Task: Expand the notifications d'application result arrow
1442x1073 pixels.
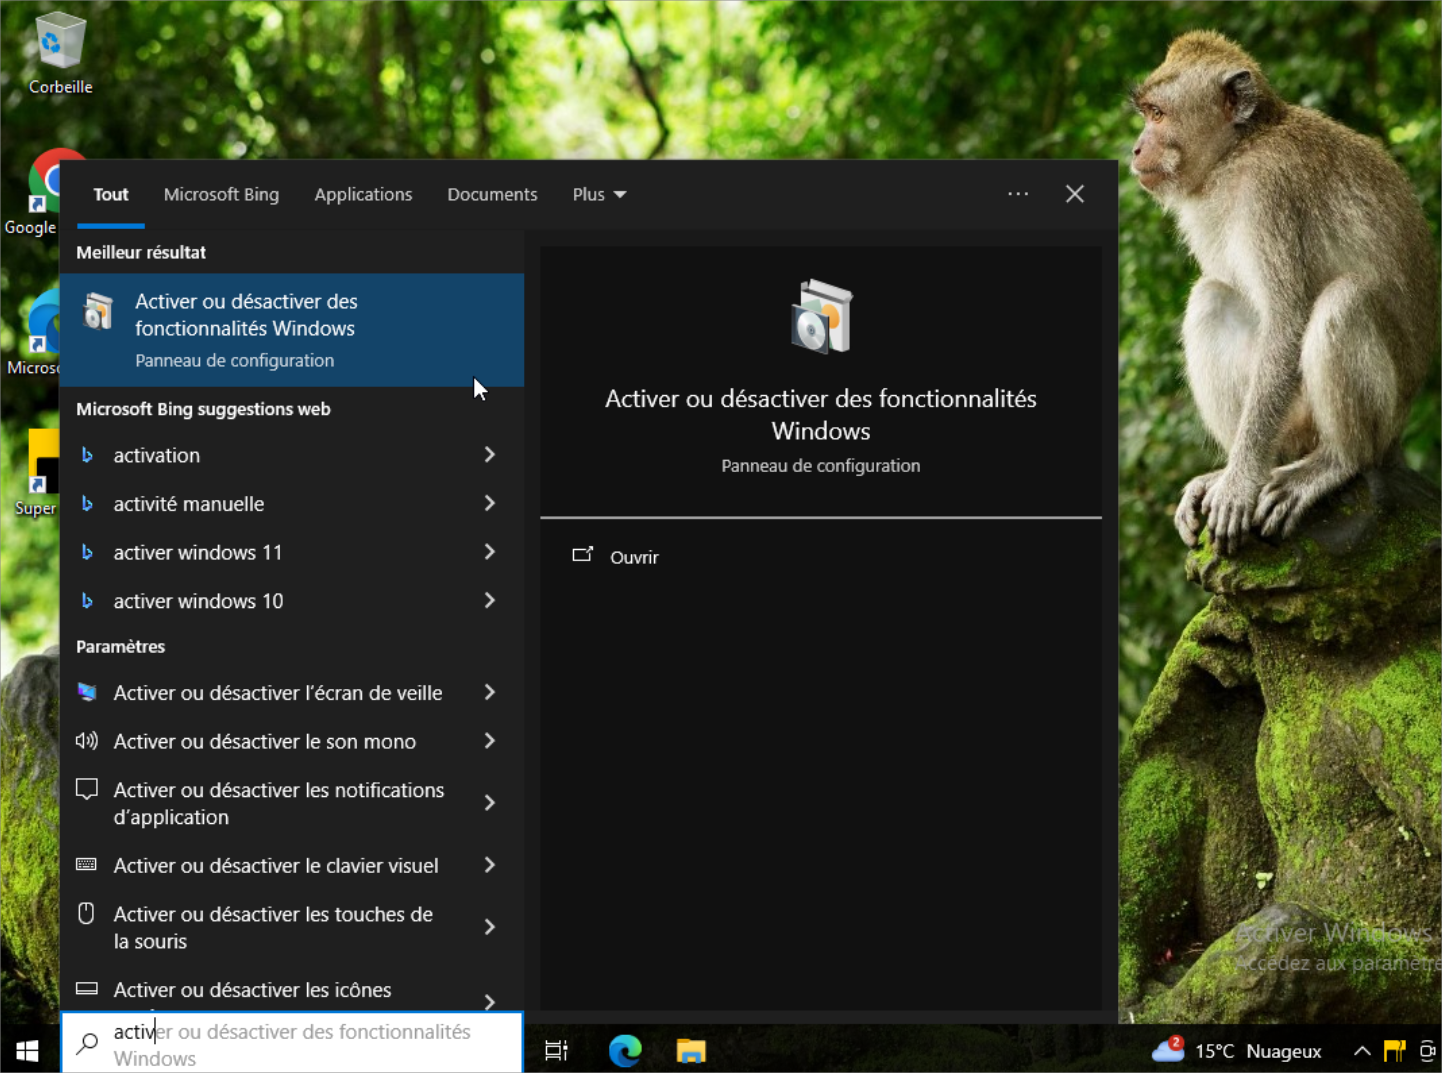Action: pos(490,803)
